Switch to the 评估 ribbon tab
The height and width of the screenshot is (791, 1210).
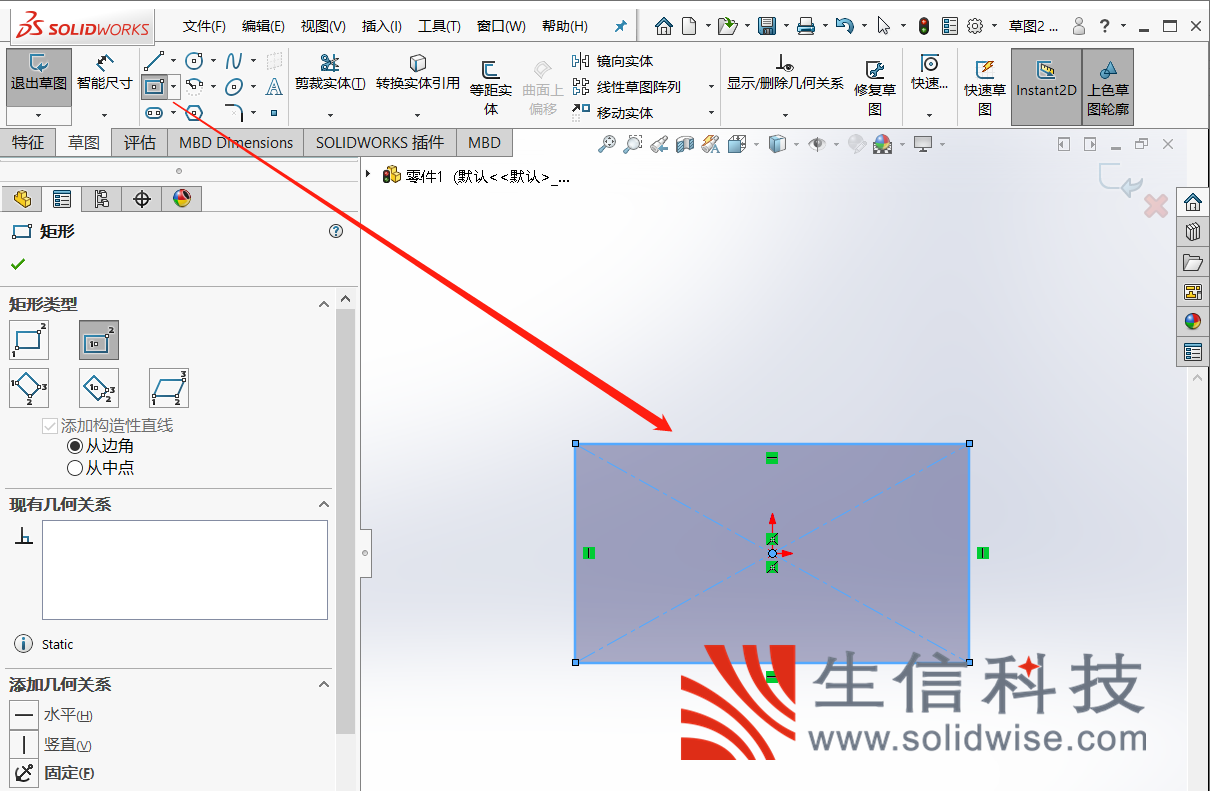coord(140,143)
